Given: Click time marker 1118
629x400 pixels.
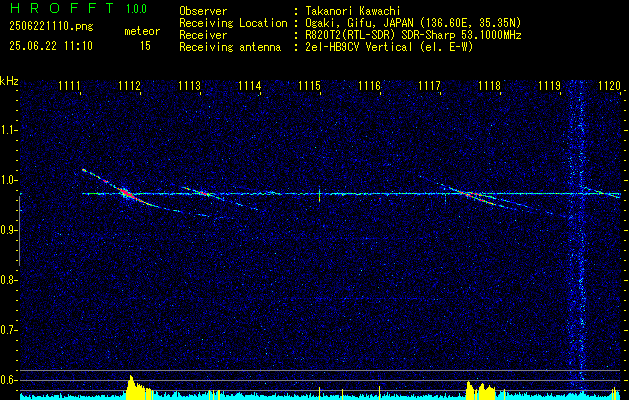Looking at the screenshot, I should coord(490,86).
